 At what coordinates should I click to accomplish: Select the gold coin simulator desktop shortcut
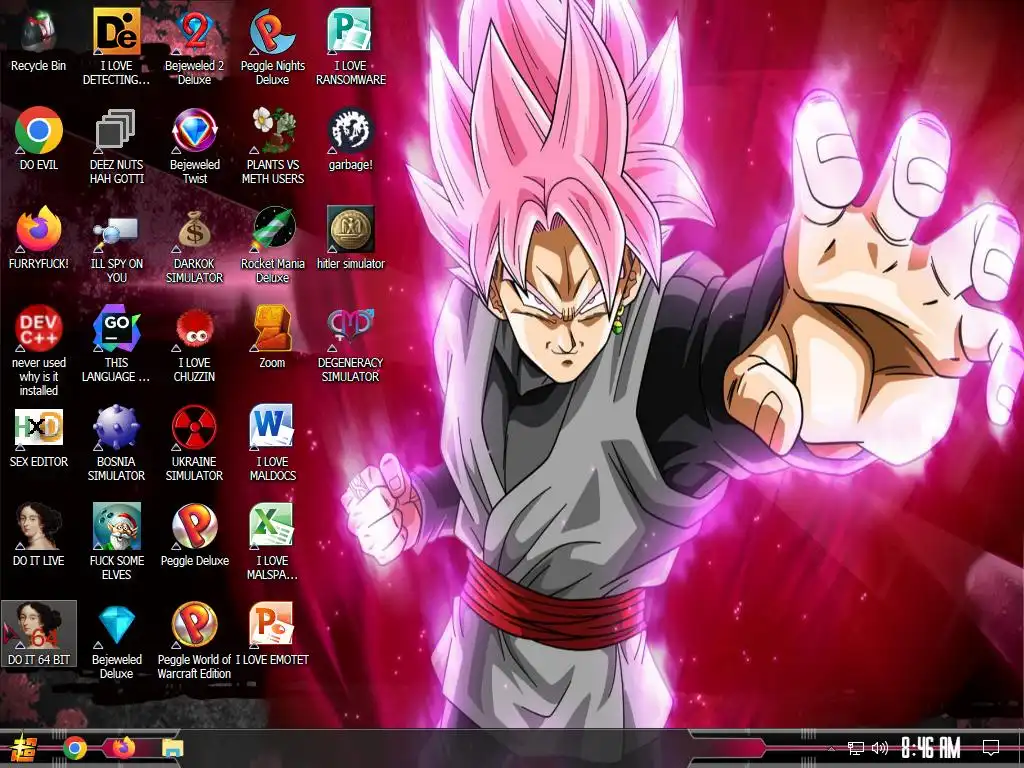coord(351,238)
